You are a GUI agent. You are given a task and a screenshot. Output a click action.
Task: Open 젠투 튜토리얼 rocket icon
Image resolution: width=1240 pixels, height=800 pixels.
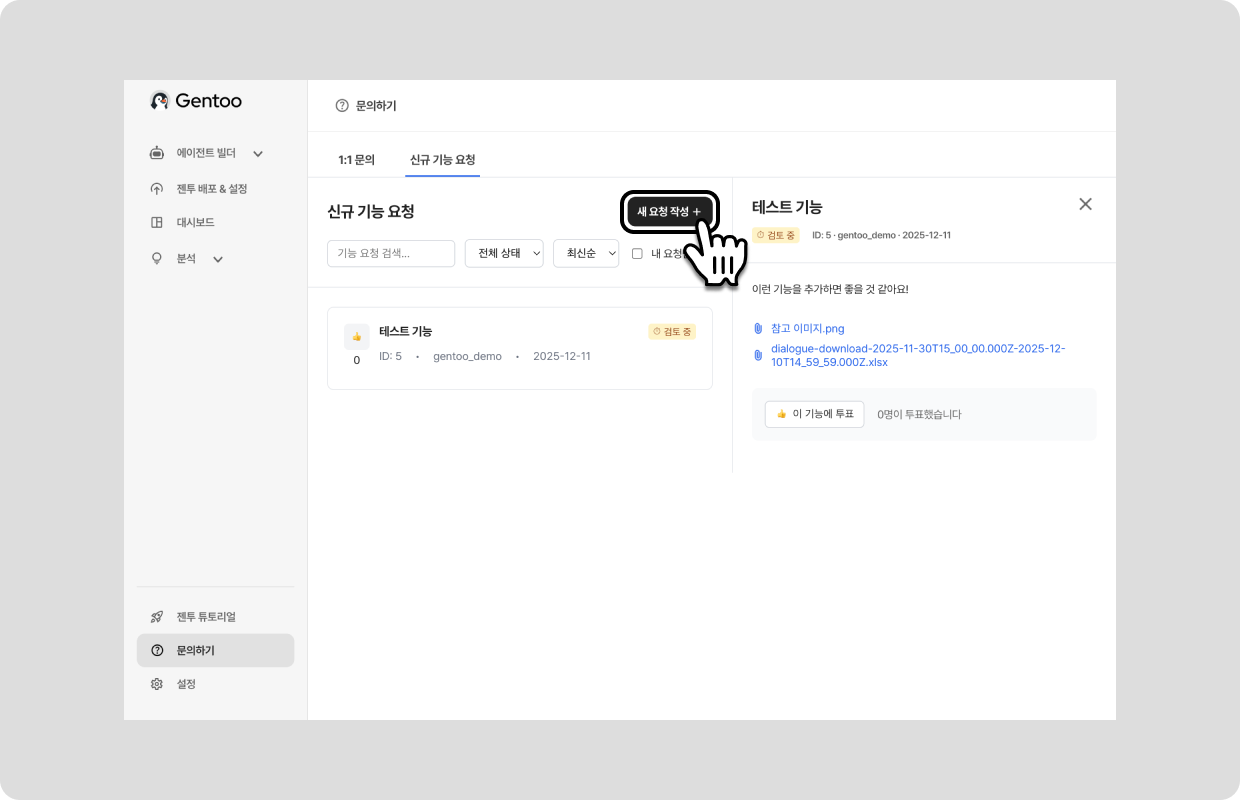pos(157,616)
